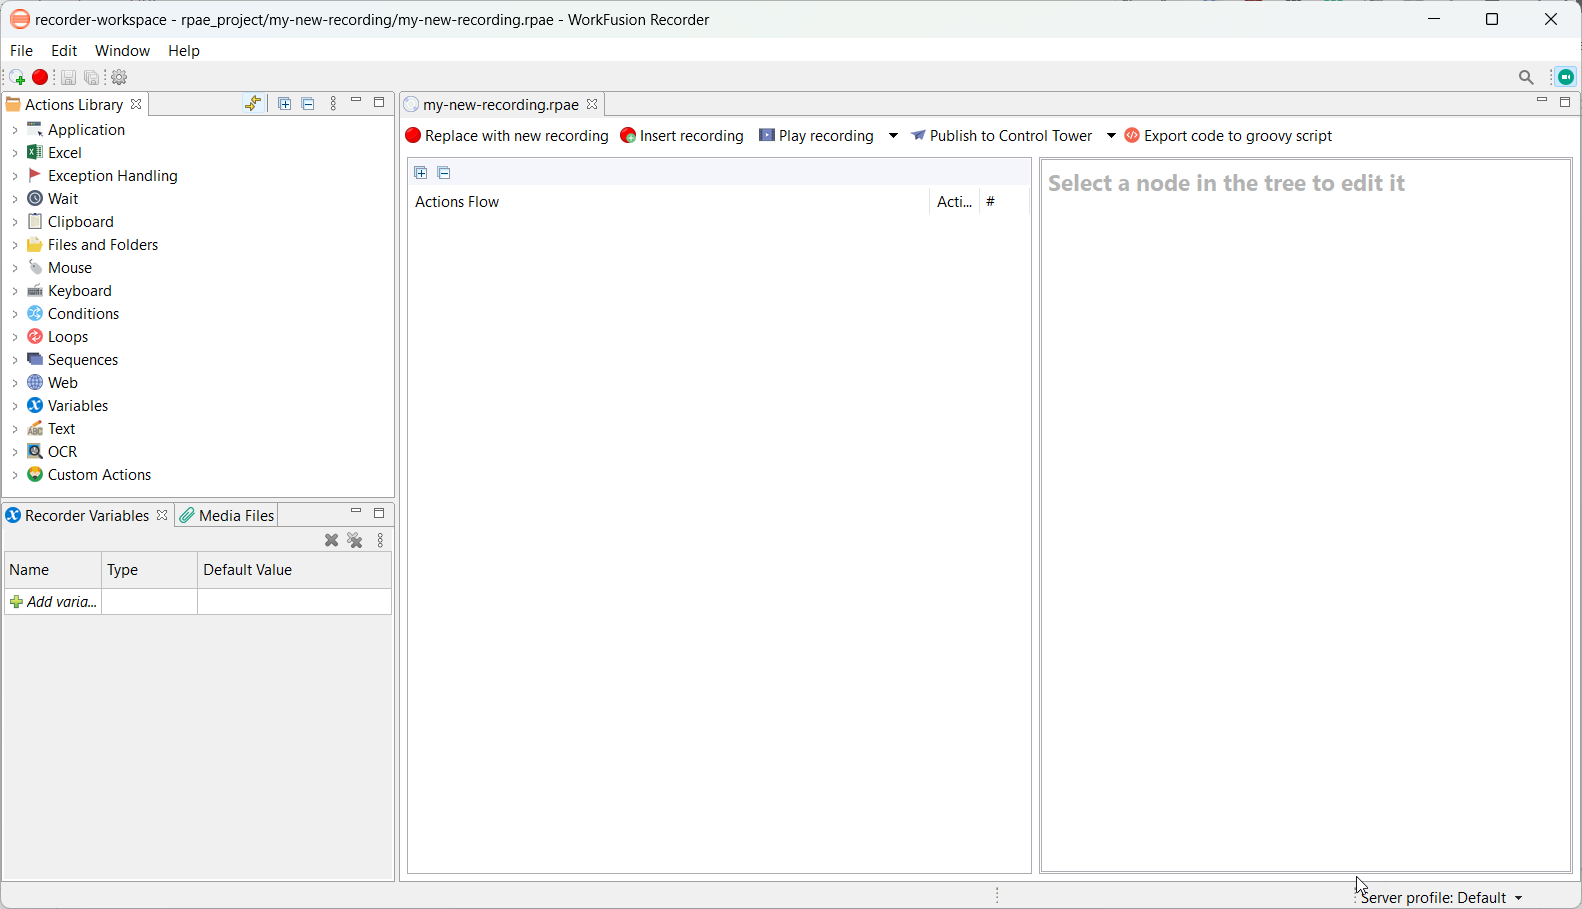Viewport: 1582px width, 909px height.
Task: Click the Type column header in variables table
Action: 149,570
